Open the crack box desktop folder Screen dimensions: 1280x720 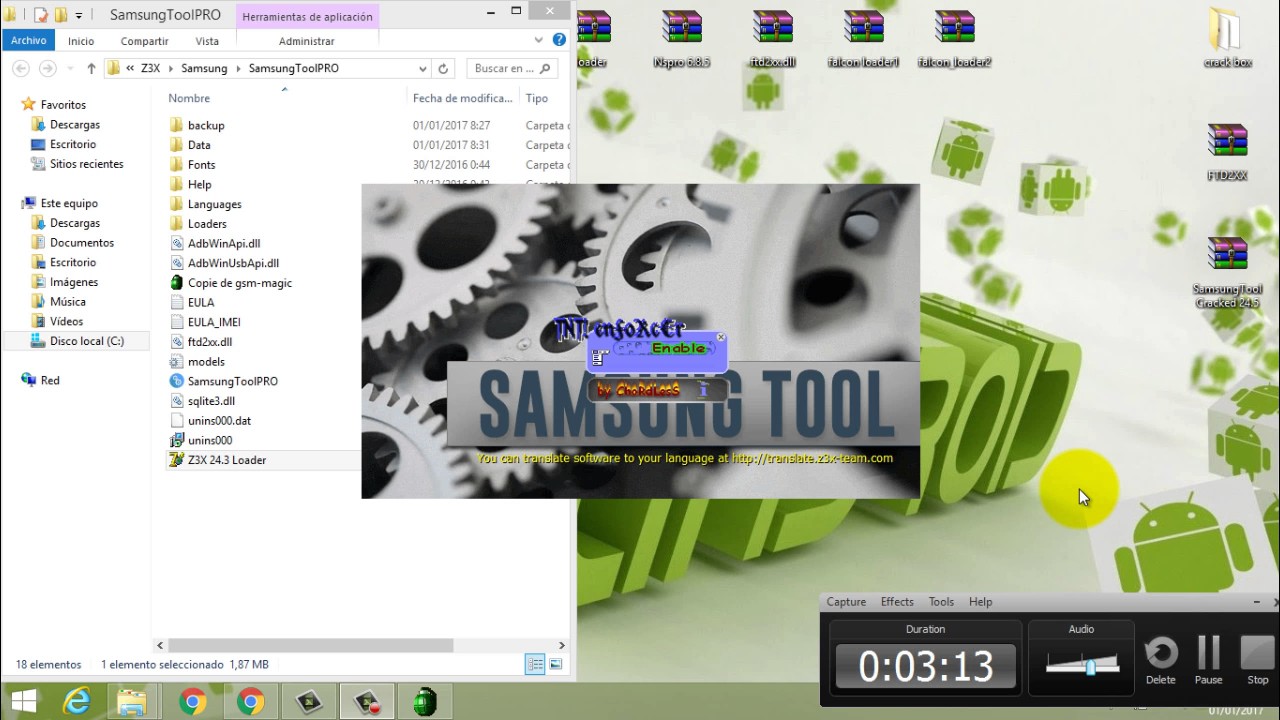1227,40
